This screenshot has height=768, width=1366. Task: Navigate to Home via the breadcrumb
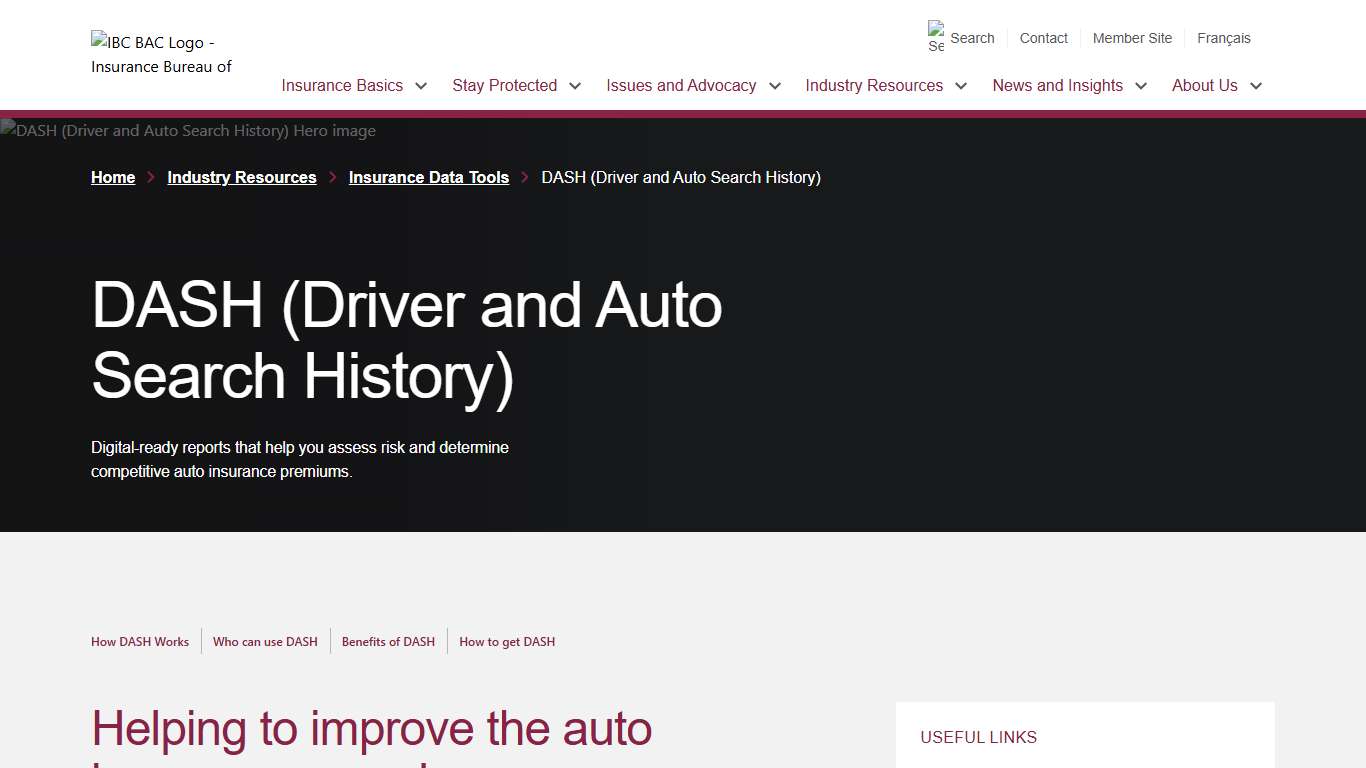click(x=113, y=177)
